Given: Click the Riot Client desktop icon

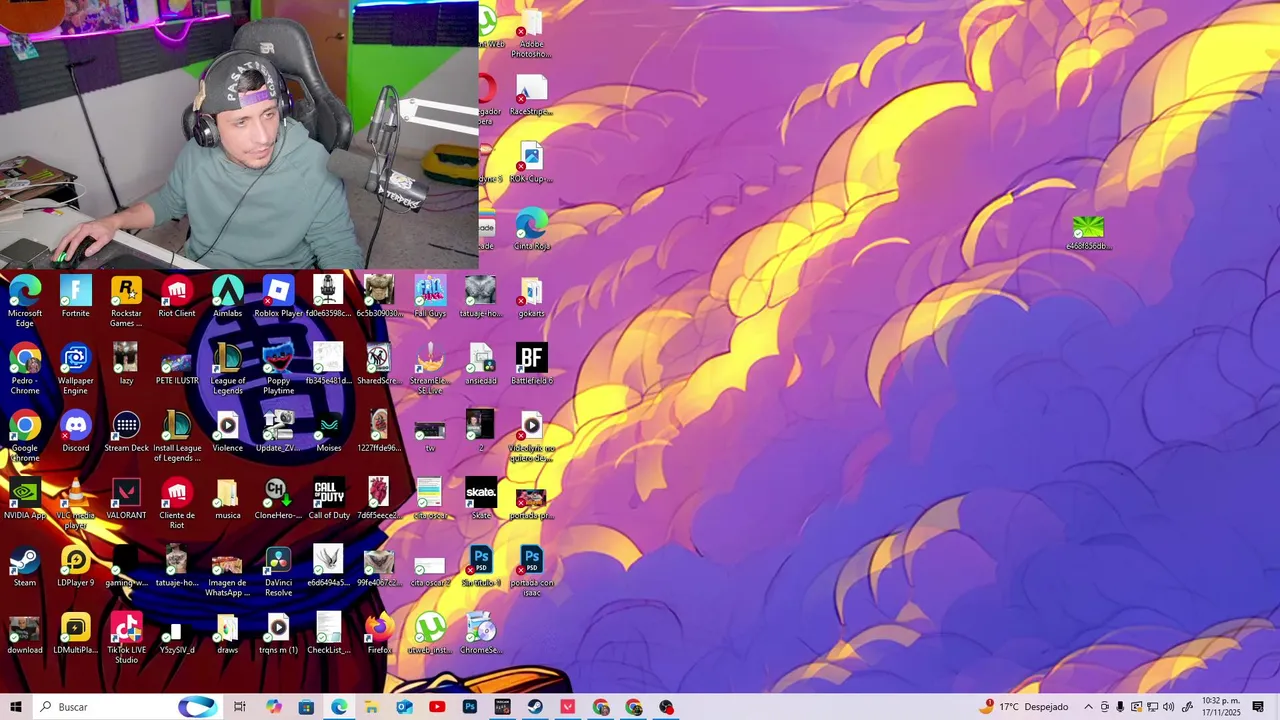Looking at the screenshot, I should 177,297.
